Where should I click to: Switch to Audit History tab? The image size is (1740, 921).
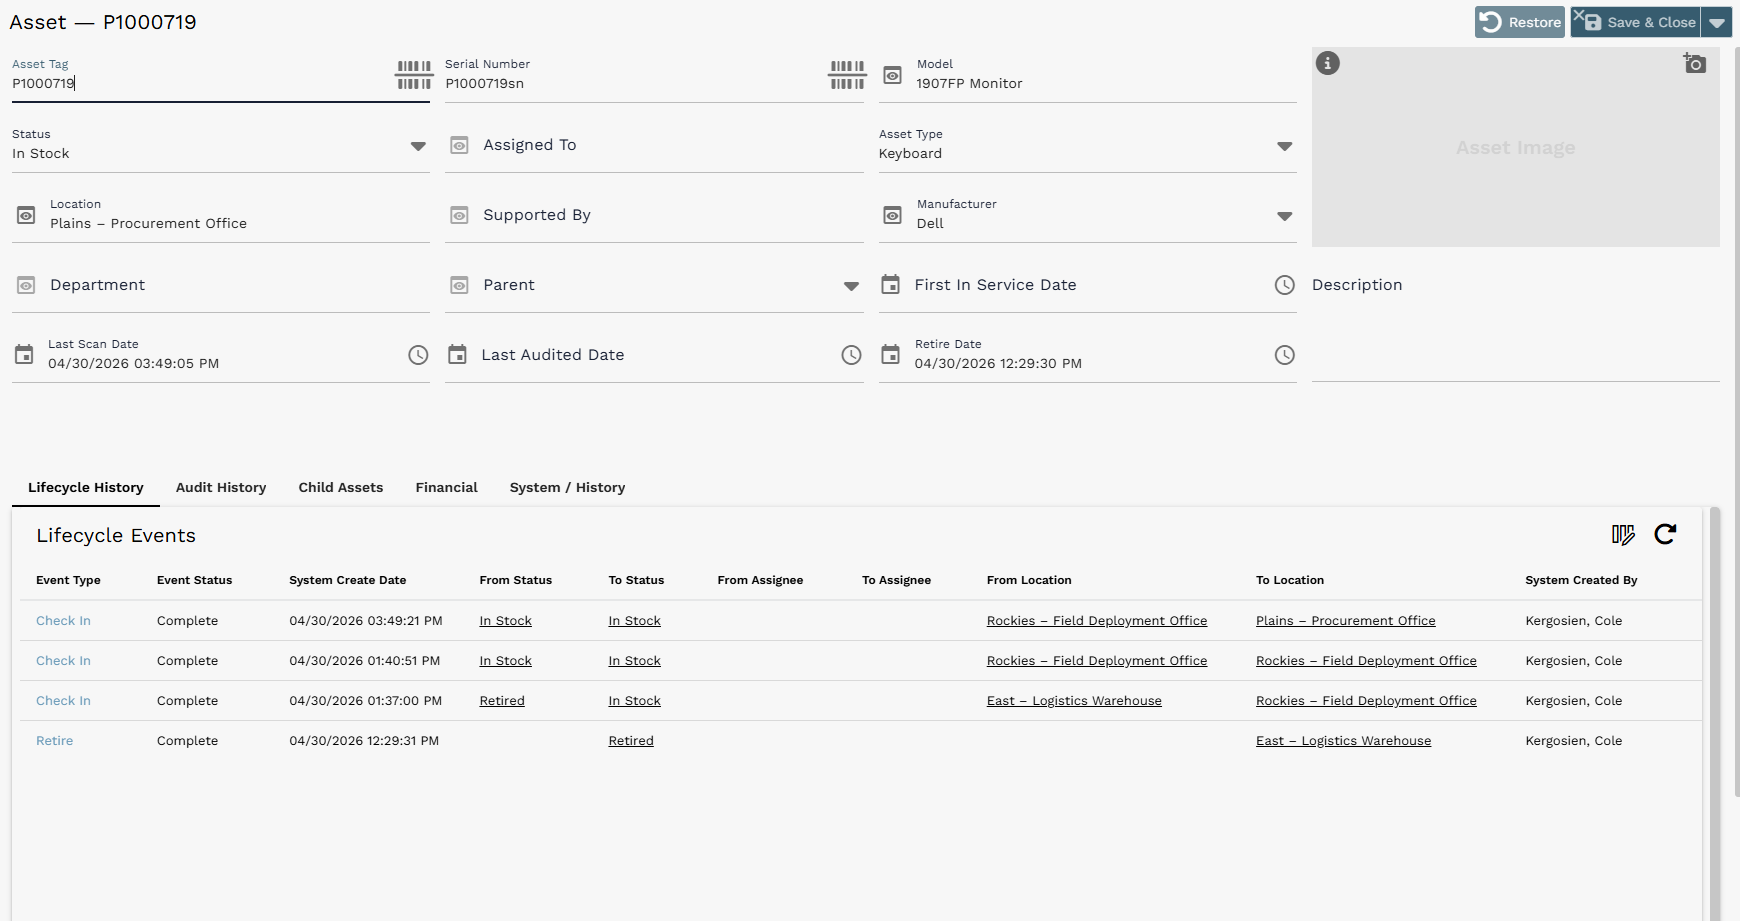pos(221,488)
